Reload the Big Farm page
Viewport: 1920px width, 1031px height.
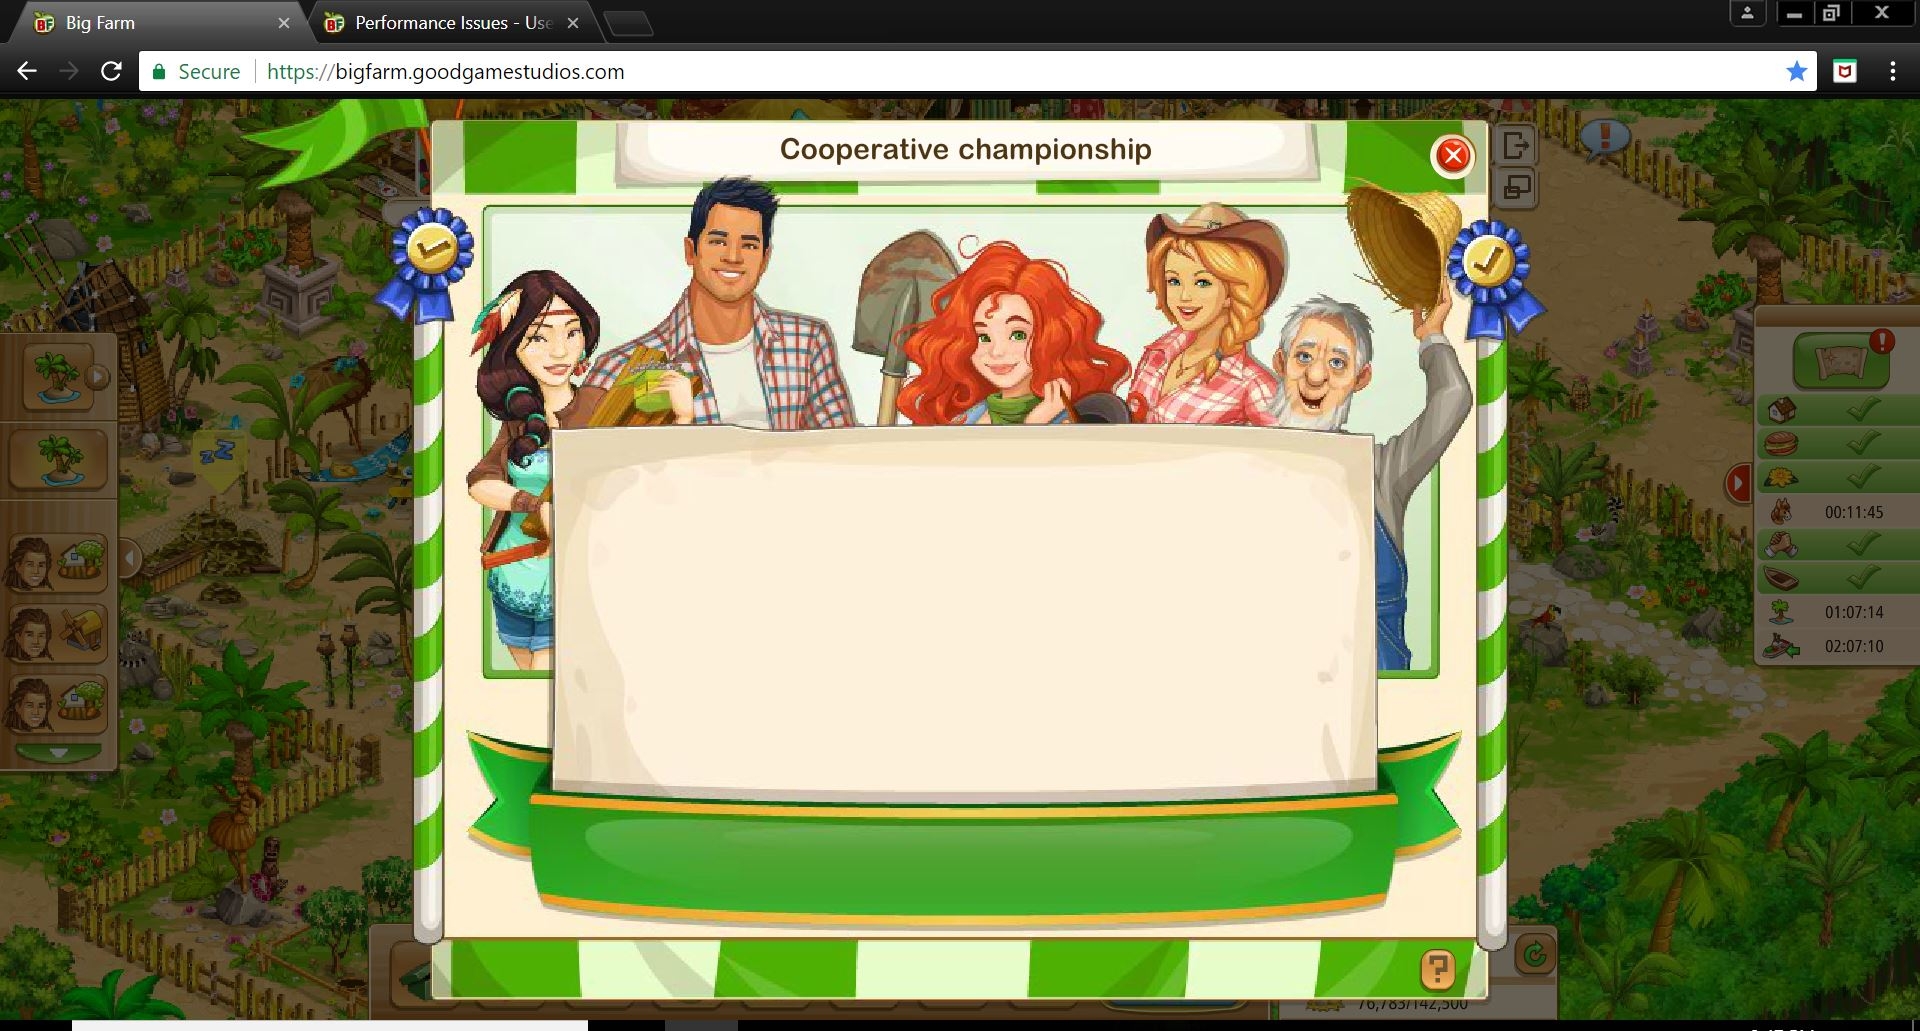click(112, 71)
